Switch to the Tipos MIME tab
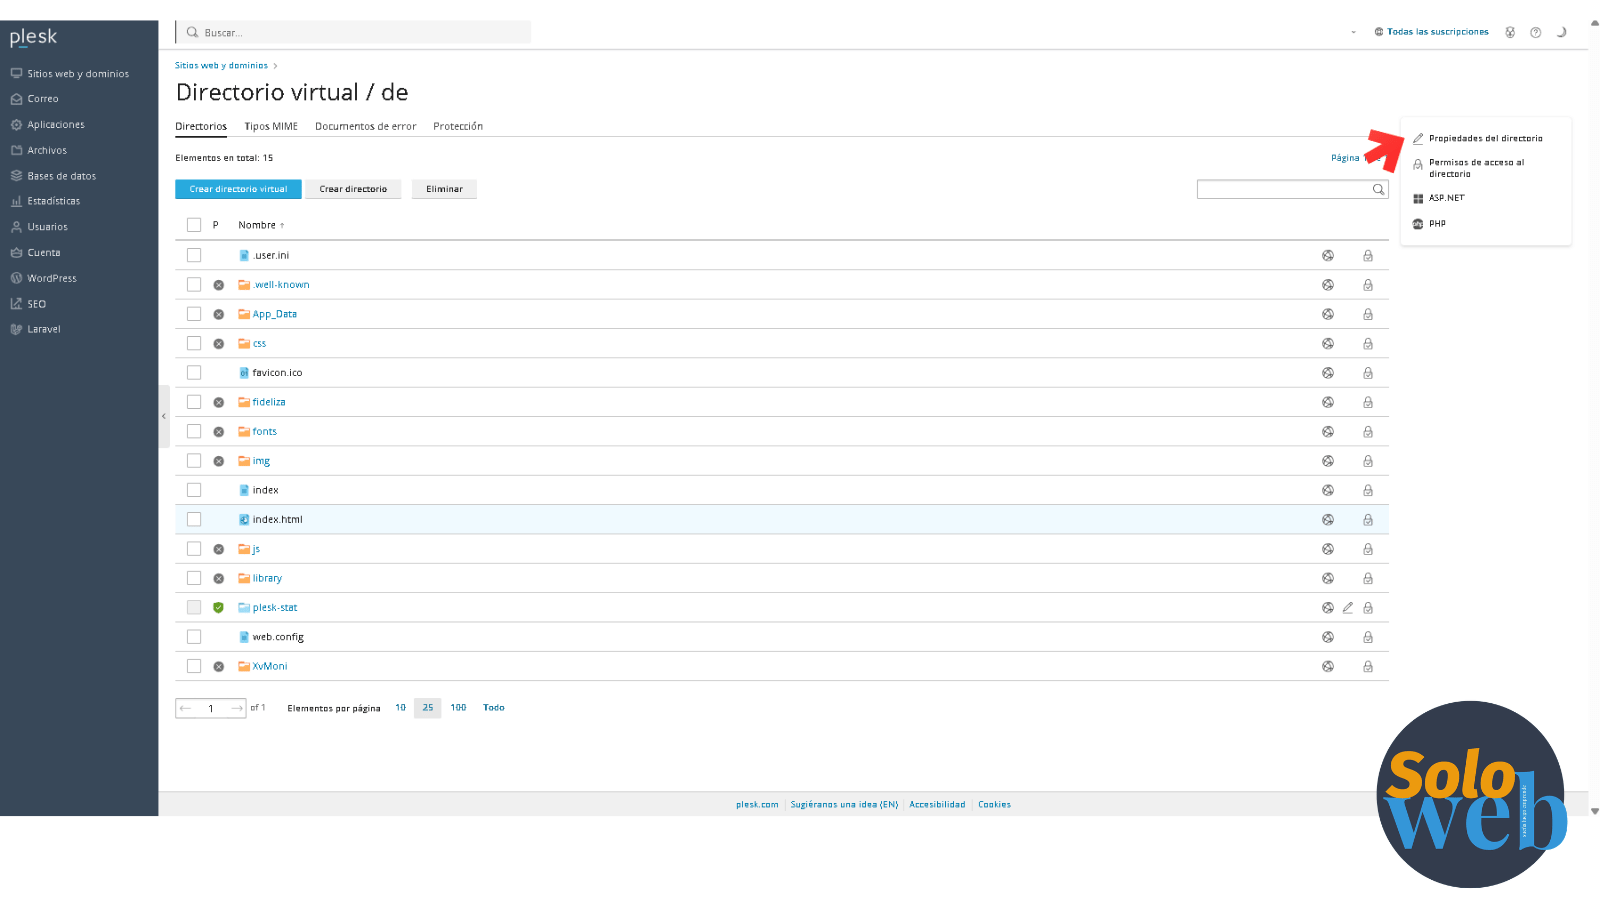 point(271,127)
